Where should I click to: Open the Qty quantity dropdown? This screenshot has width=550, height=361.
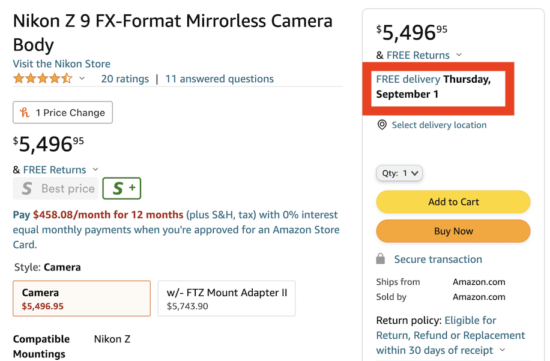pyautogui.click(x=400, y=173)
